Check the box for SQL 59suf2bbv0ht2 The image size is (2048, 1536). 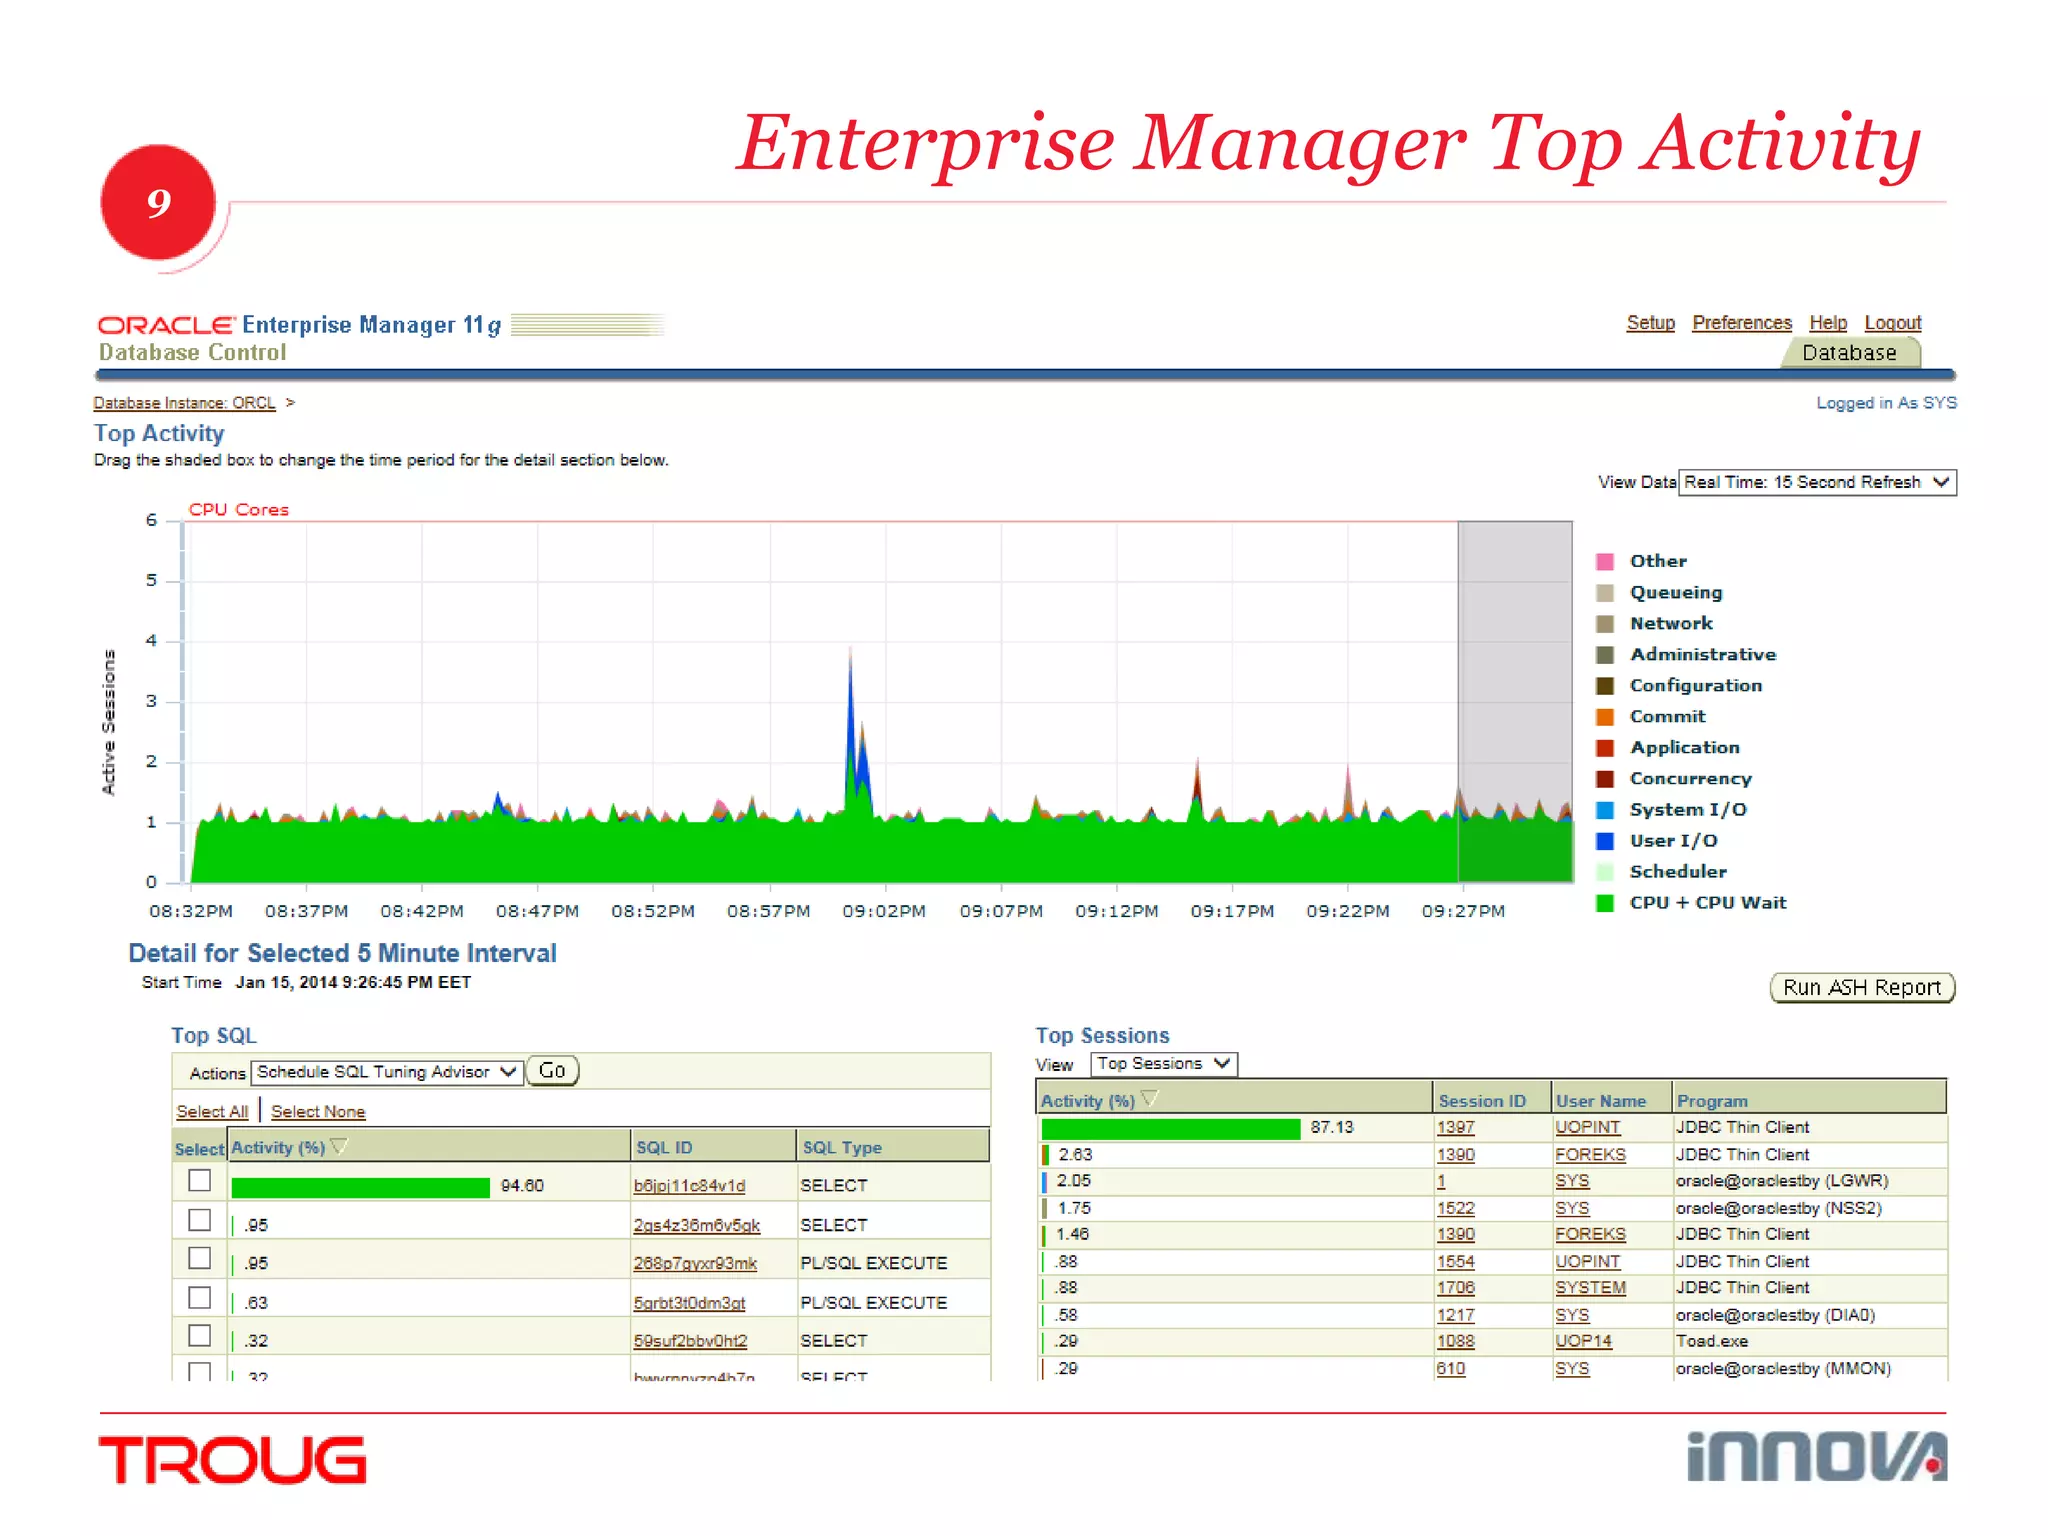pyautogui.click(x=200, y=1336)
